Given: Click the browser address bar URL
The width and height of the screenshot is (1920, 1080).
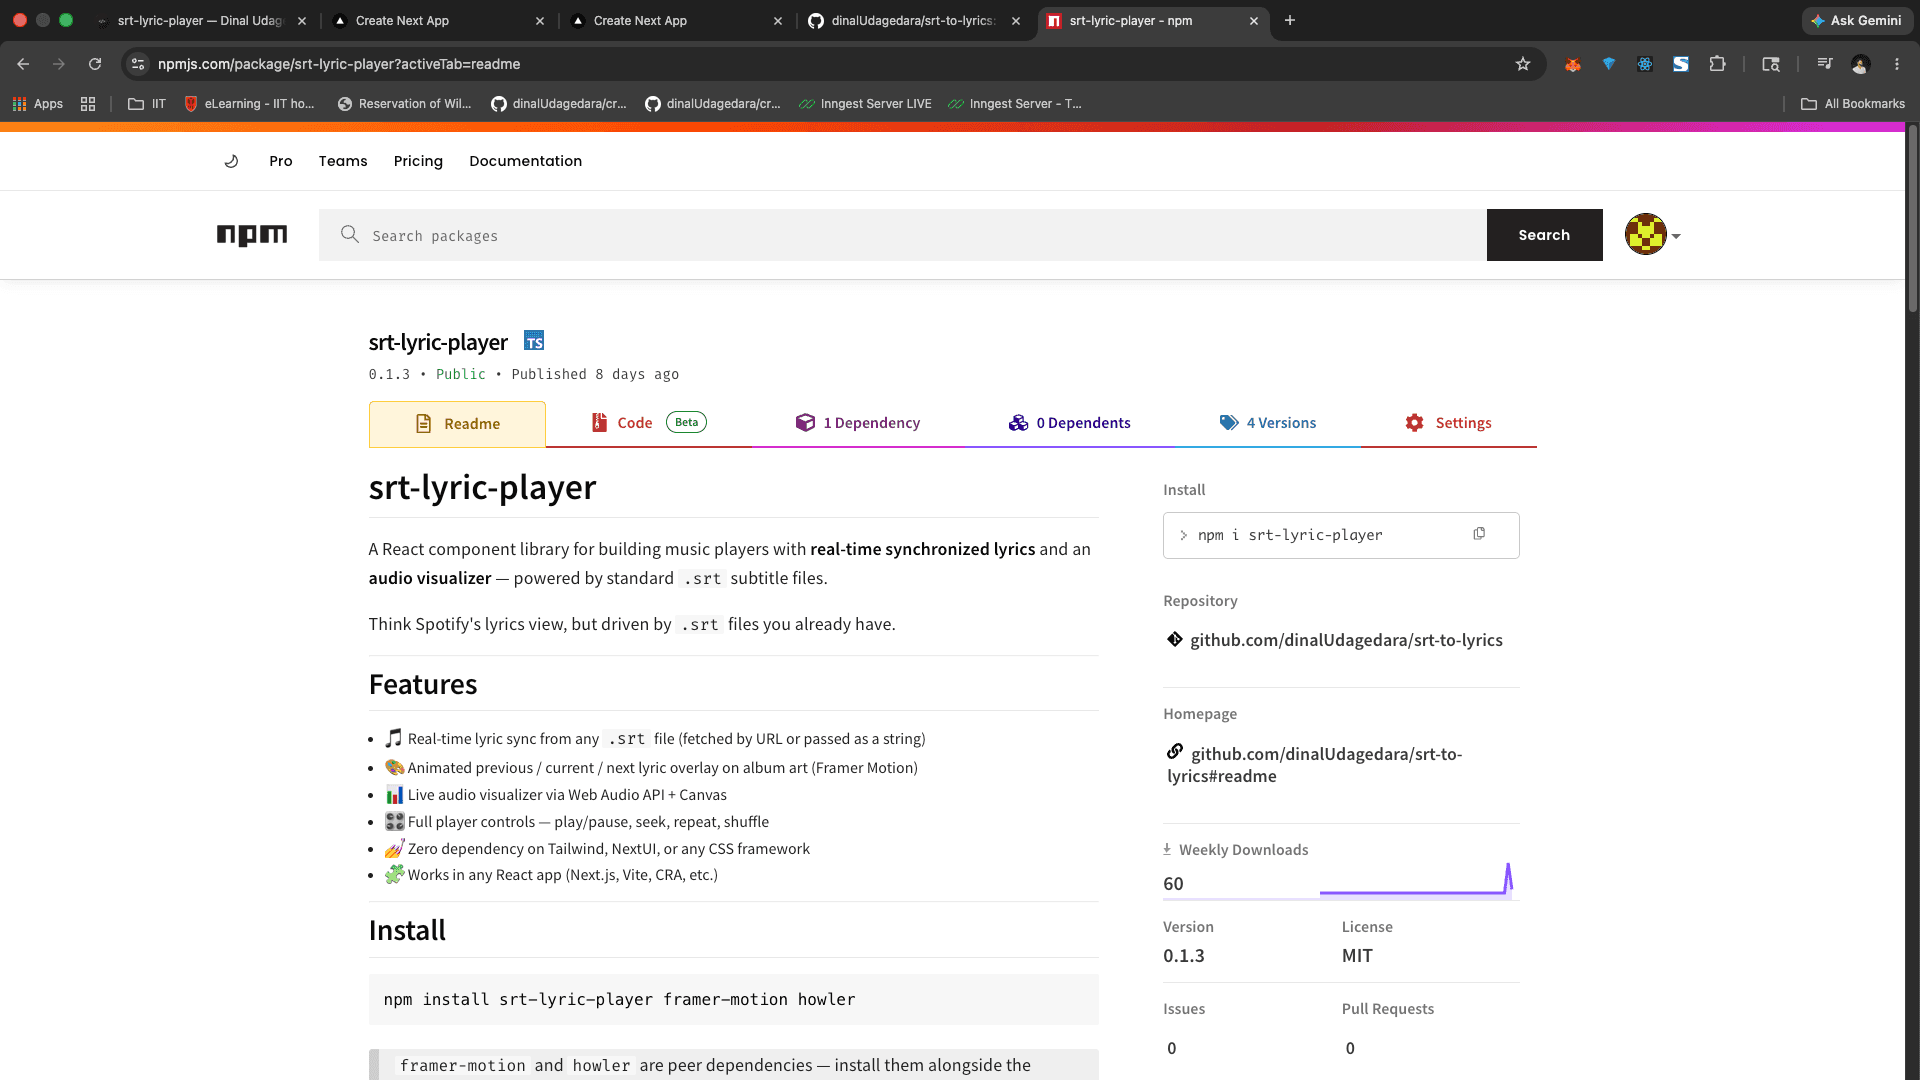Looking at the screenshot, I should click(x=339, y=64).
